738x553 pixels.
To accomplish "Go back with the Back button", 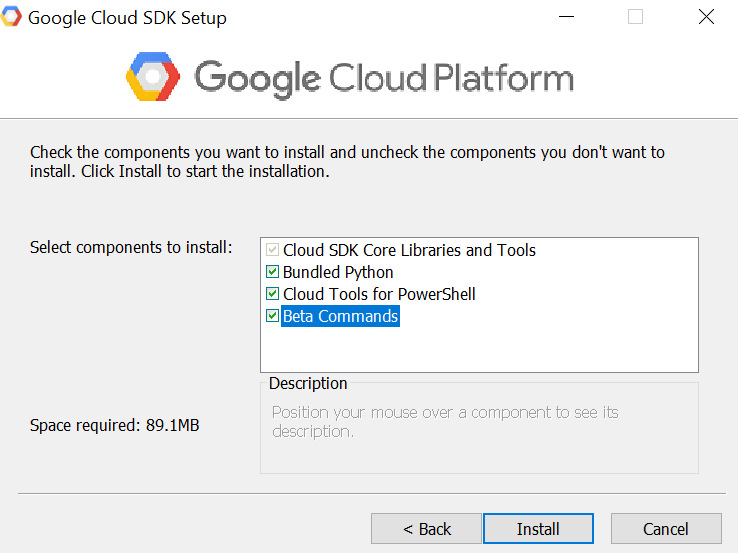I will [426, 529].
